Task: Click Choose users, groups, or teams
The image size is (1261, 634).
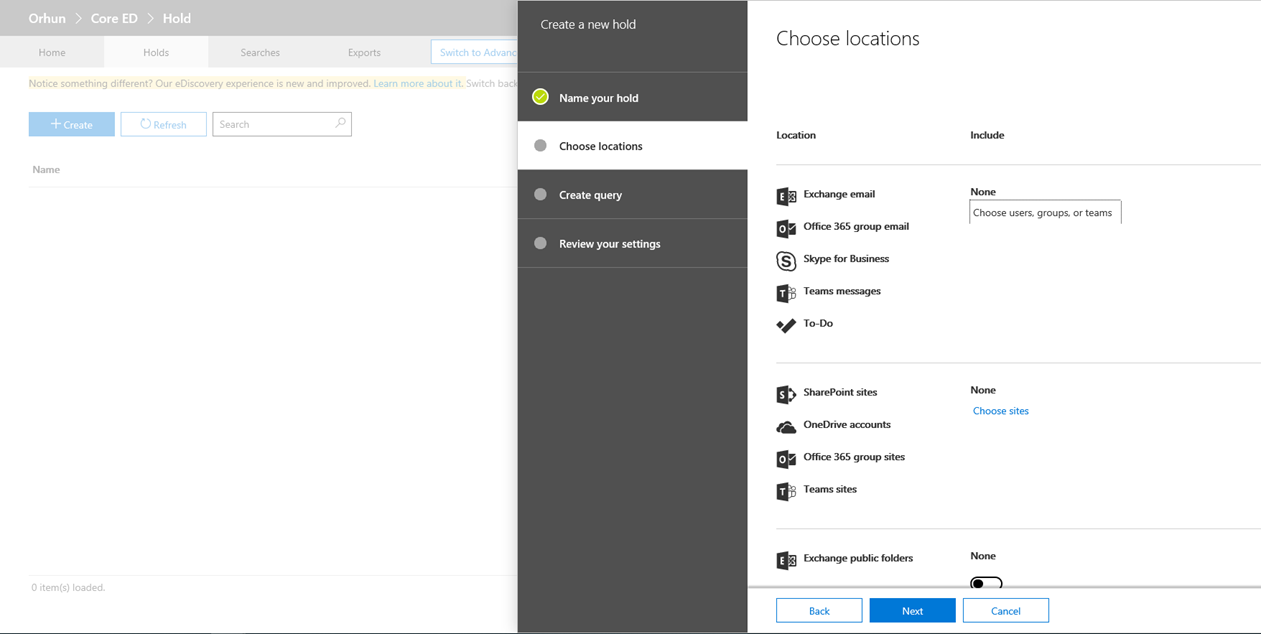Action: pyautogui.click(x=1045, y=212)
